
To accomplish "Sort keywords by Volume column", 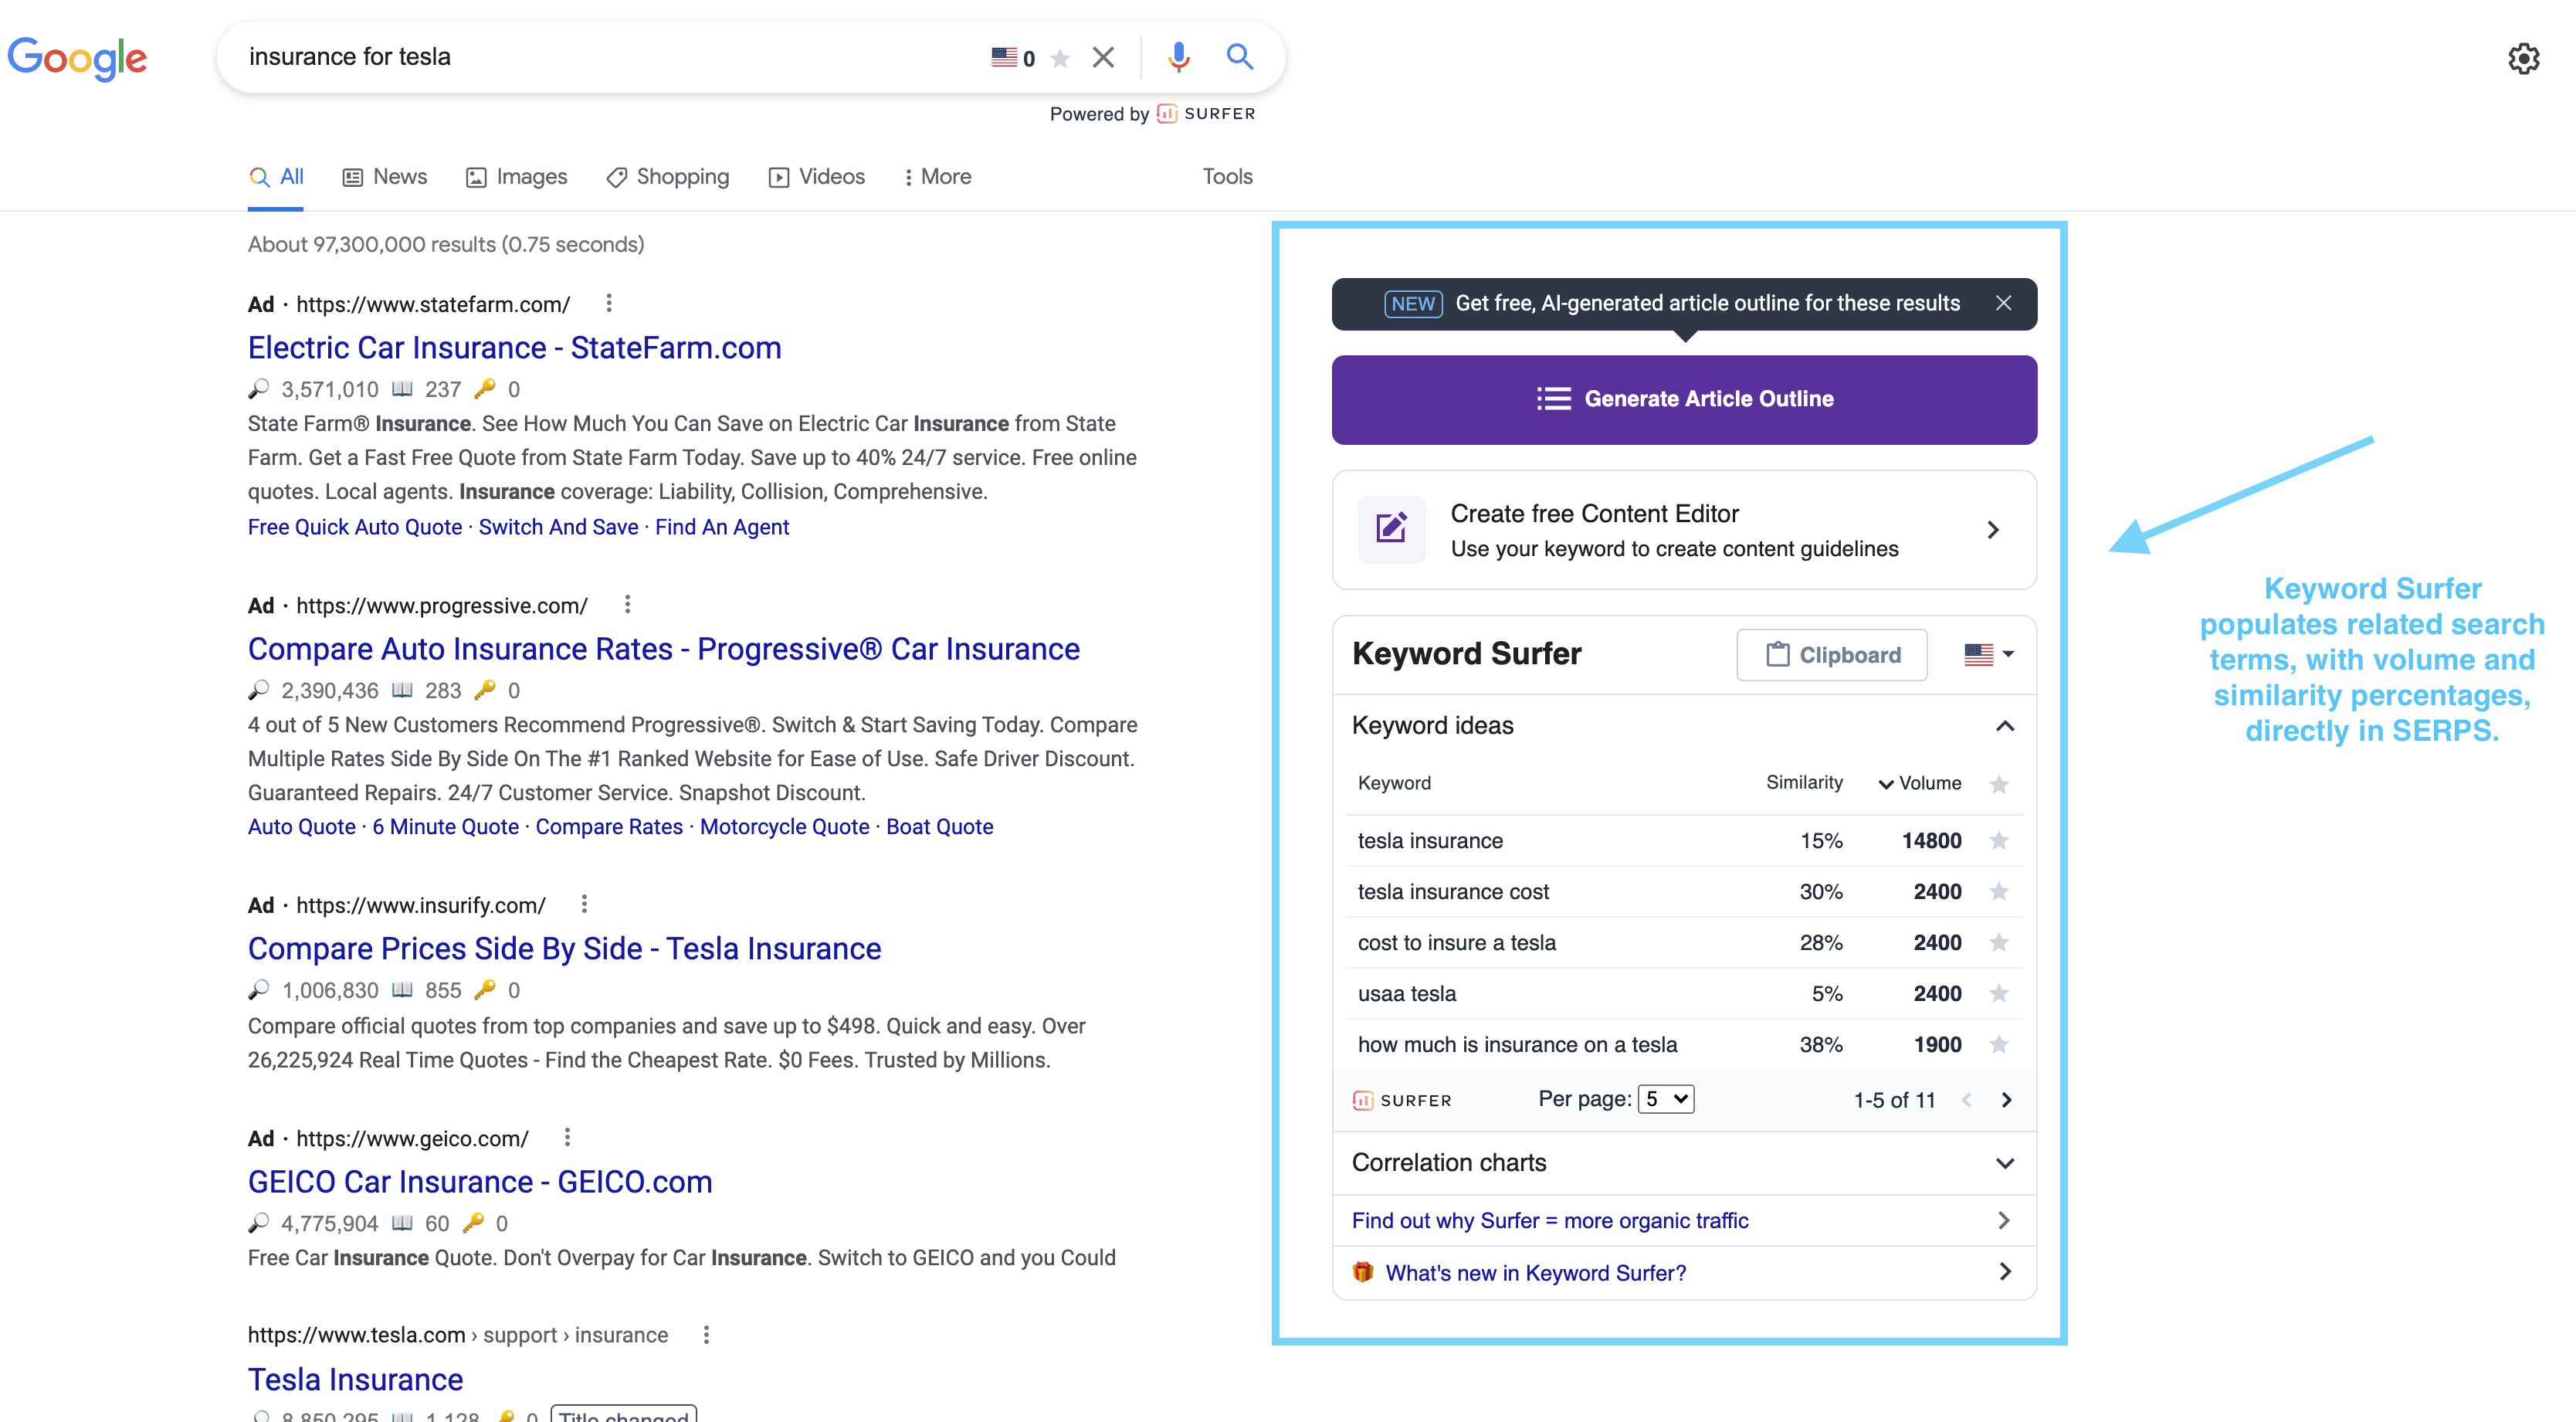I will (1920, 783).
